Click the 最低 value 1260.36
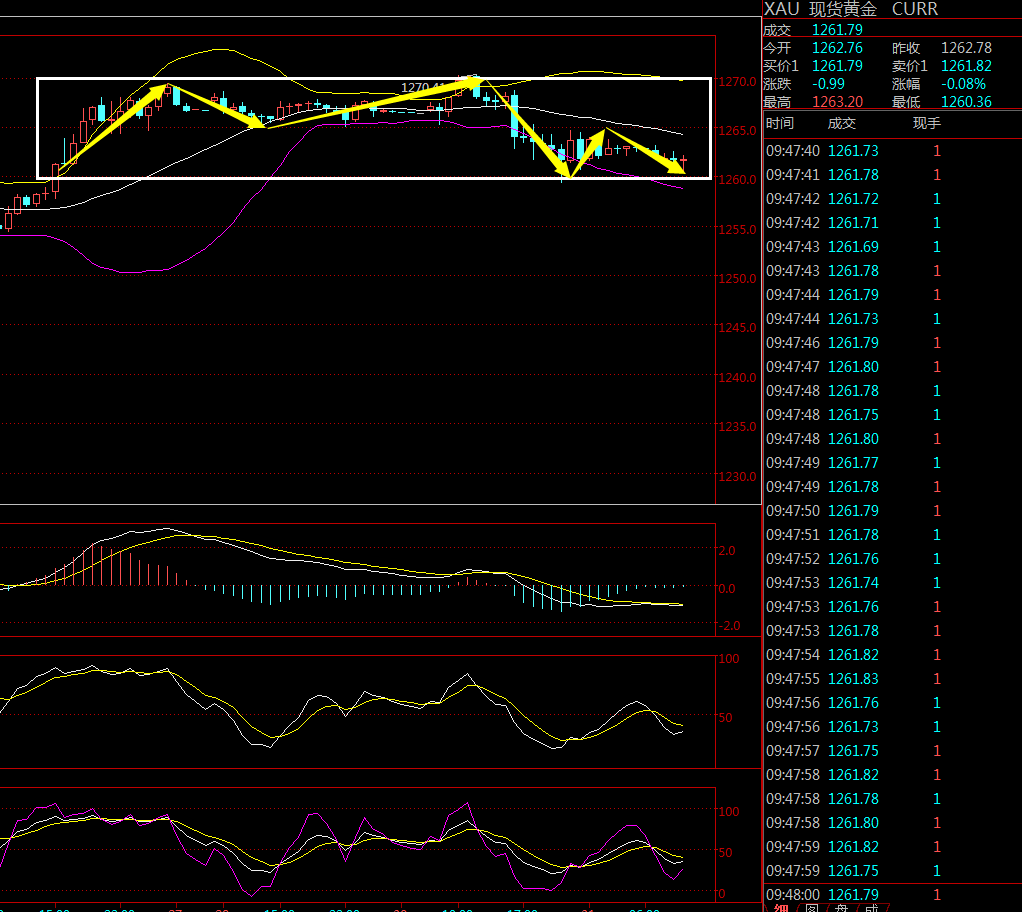1022x912 pixels. (966, 102)
